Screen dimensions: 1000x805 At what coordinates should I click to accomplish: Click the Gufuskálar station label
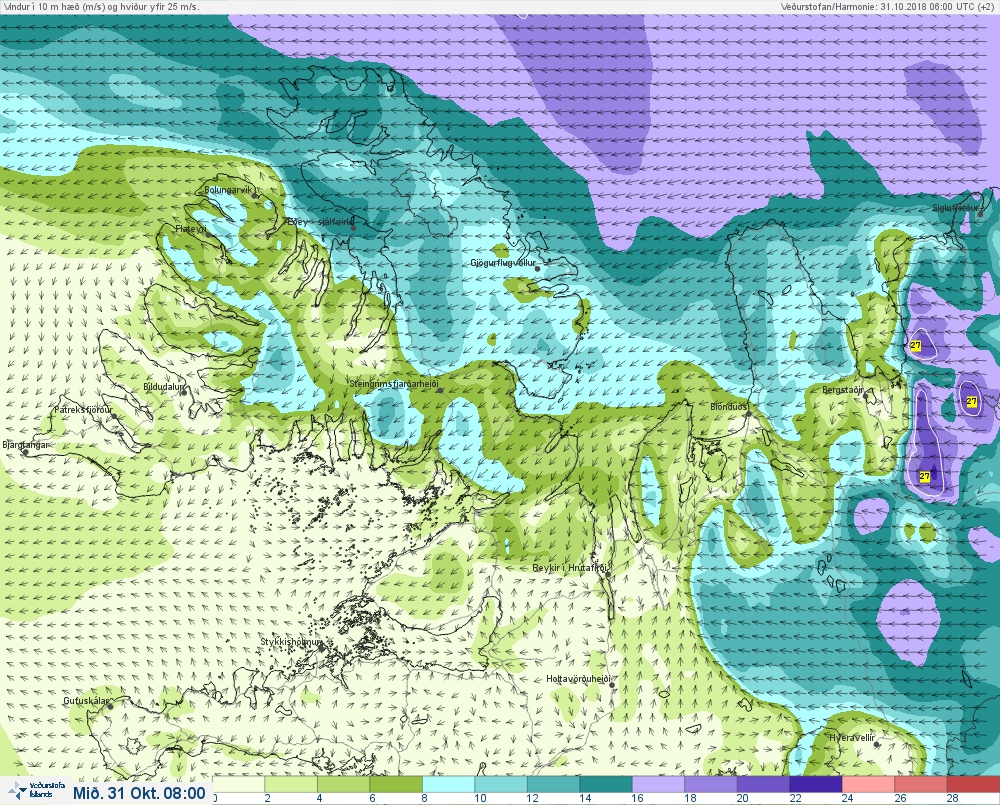86,701
